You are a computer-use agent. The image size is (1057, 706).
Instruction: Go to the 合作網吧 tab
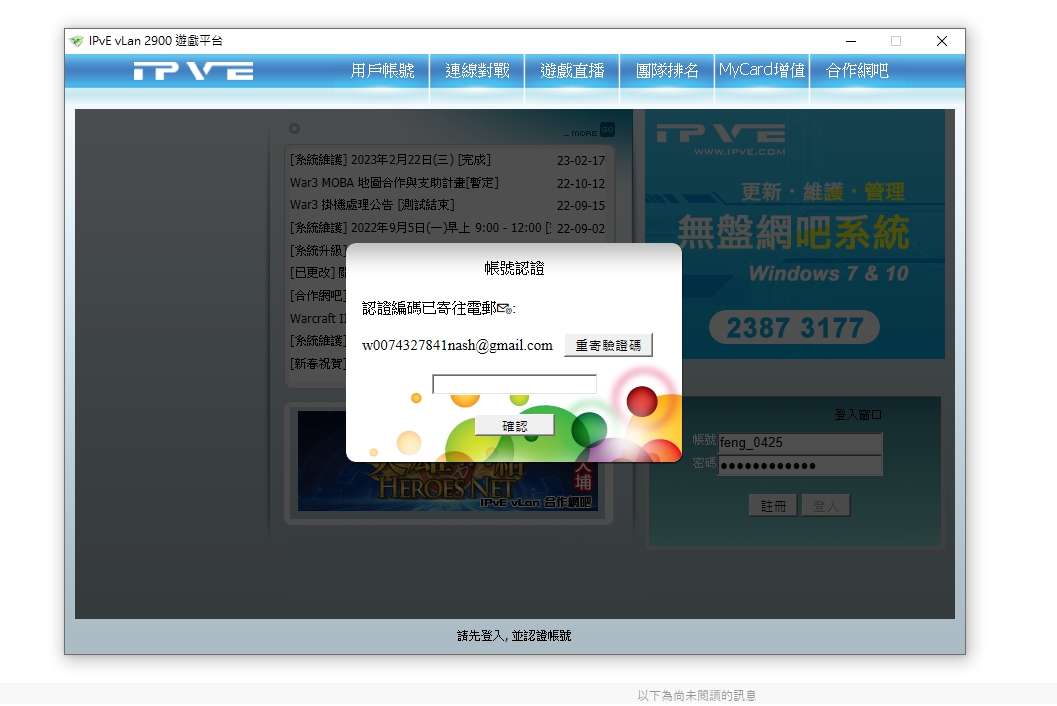click(x=857, y=71)
